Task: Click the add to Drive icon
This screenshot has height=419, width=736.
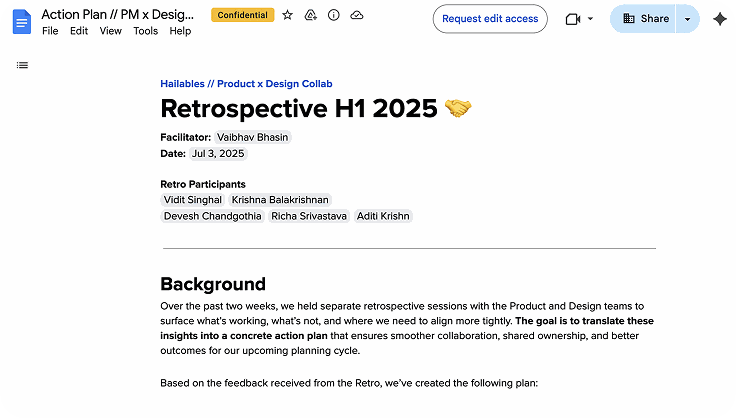Action: [311, 16]
